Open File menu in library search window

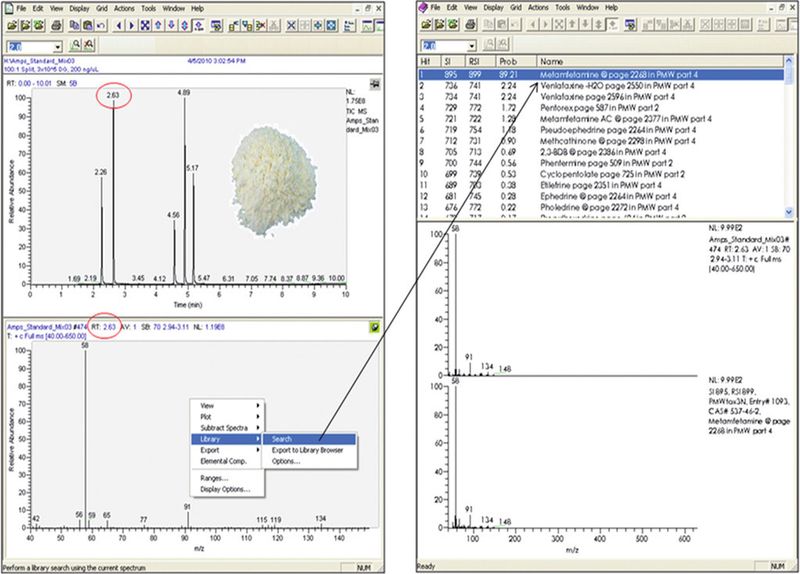(435, 8)
